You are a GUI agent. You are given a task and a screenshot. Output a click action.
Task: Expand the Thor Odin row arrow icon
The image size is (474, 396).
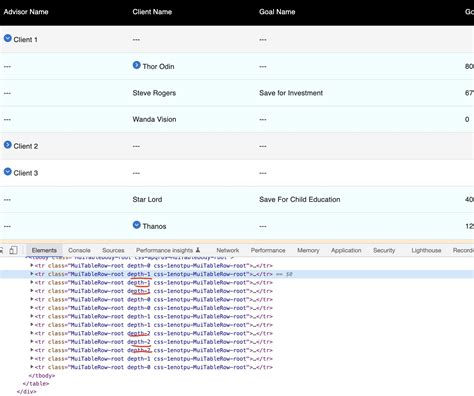137,65
